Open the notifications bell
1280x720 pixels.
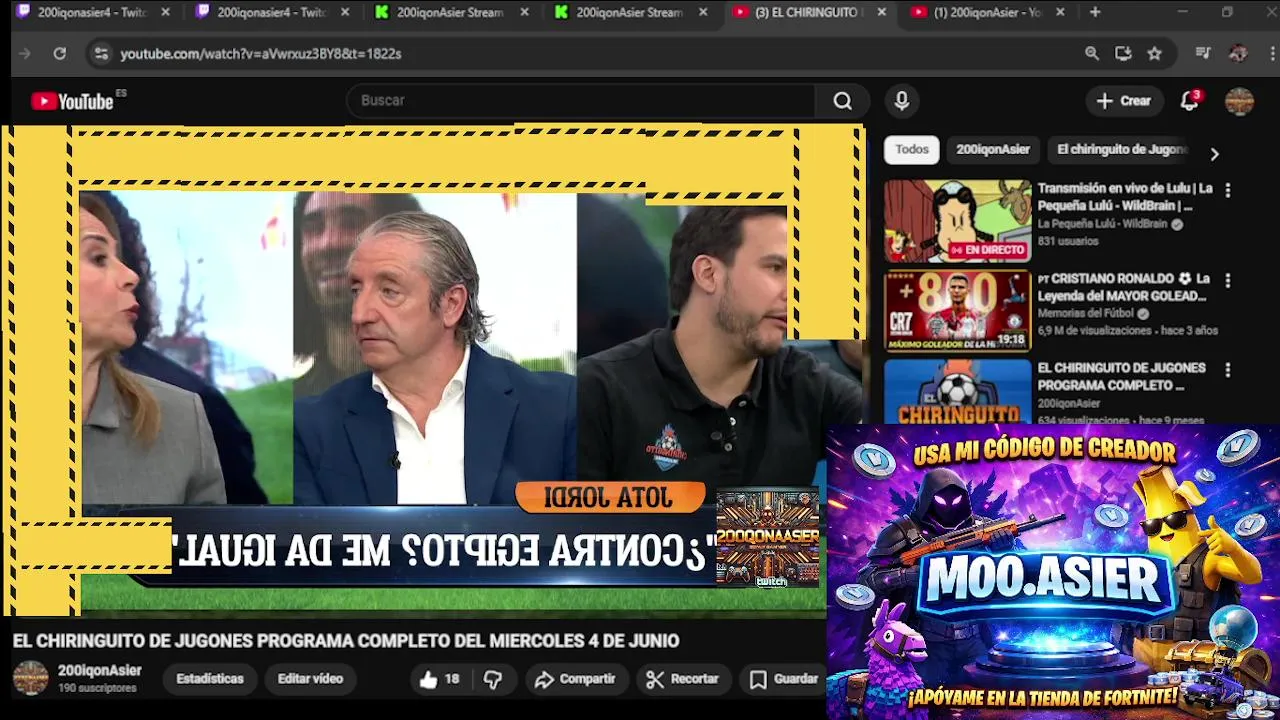[x=1189, y=100]
